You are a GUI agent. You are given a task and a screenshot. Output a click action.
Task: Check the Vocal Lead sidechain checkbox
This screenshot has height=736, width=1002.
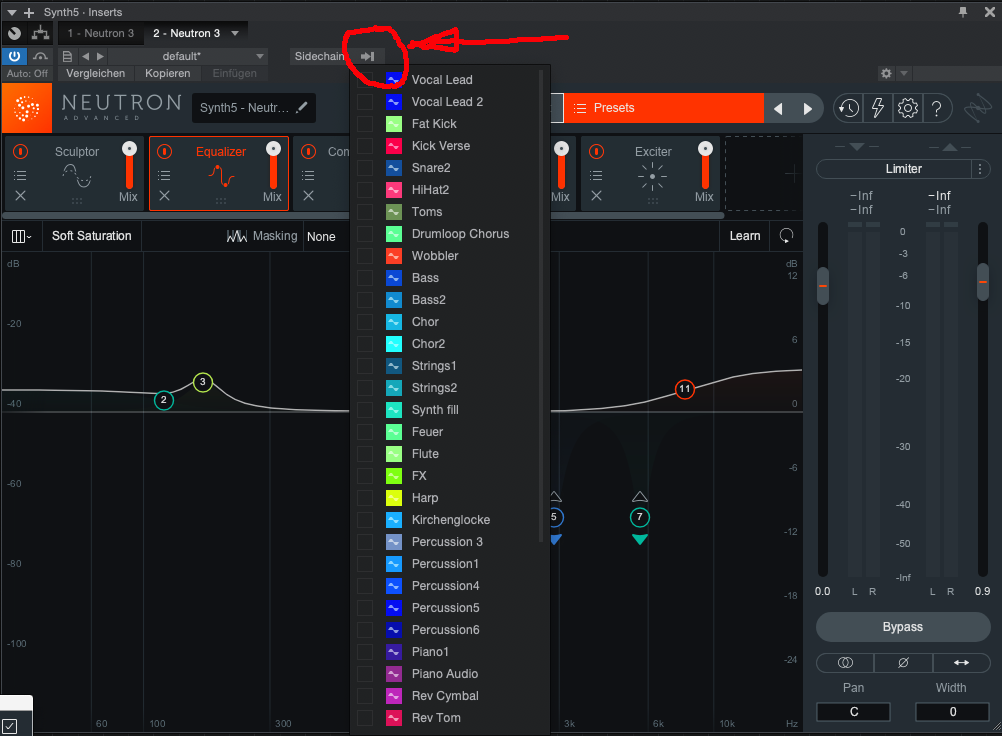click(365, 79)
